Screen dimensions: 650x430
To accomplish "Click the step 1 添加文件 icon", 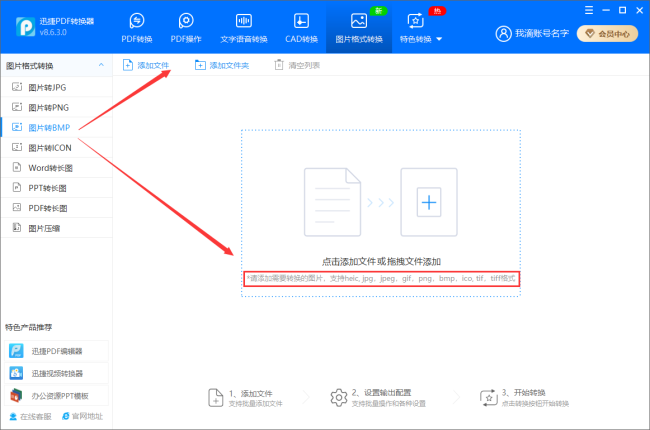I will click(216, 398).
